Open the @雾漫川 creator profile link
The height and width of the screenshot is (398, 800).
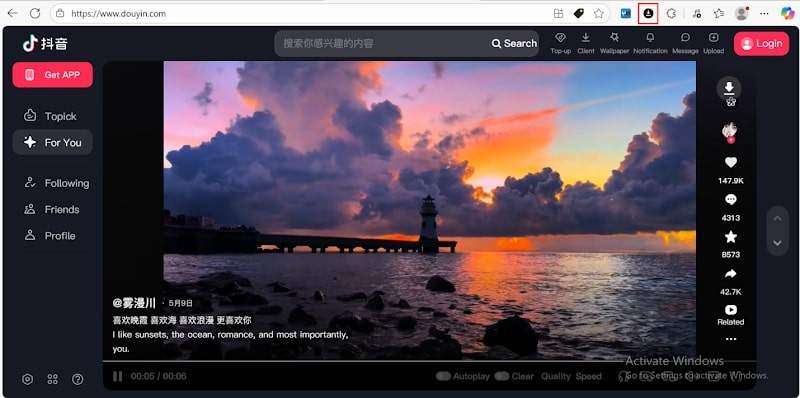[x=134, y=303]
